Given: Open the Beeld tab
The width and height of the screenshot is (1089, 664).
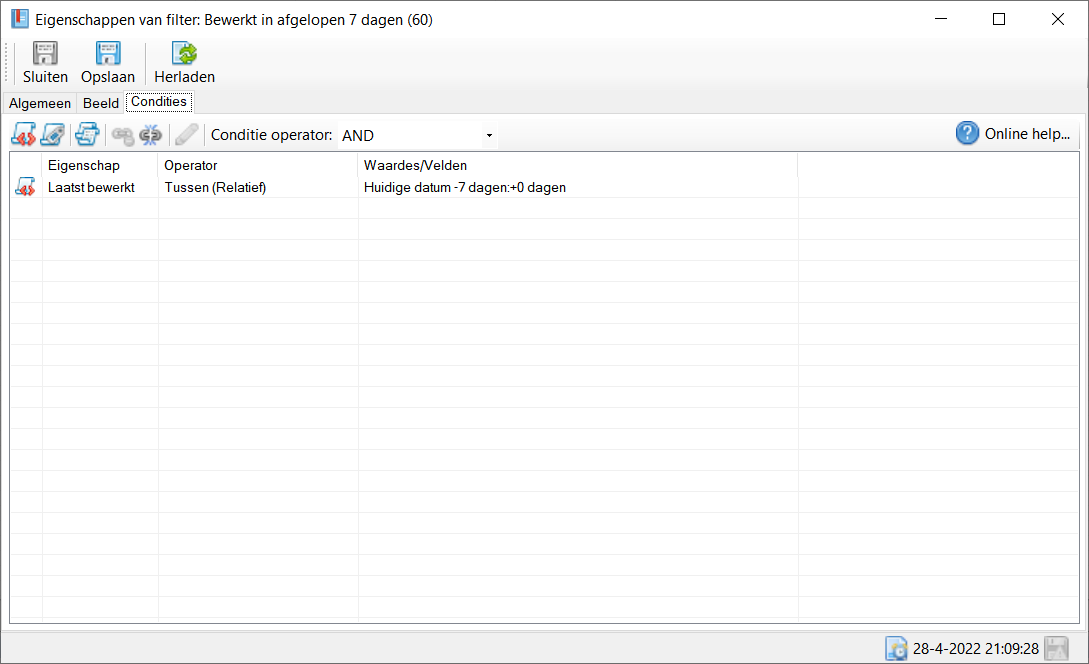Looking at the screenshot, I should pos(101,103).
